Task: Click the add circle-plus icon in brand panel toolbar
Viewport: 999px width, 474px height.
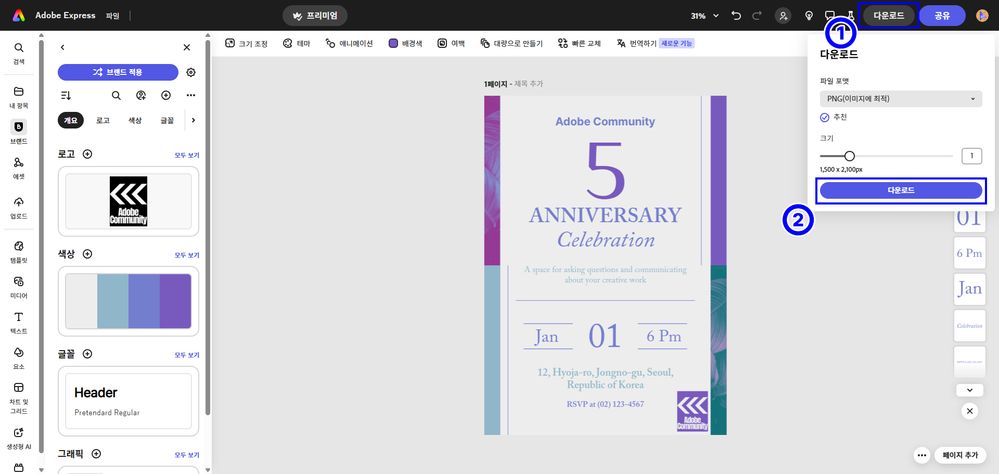Action: 166,96
